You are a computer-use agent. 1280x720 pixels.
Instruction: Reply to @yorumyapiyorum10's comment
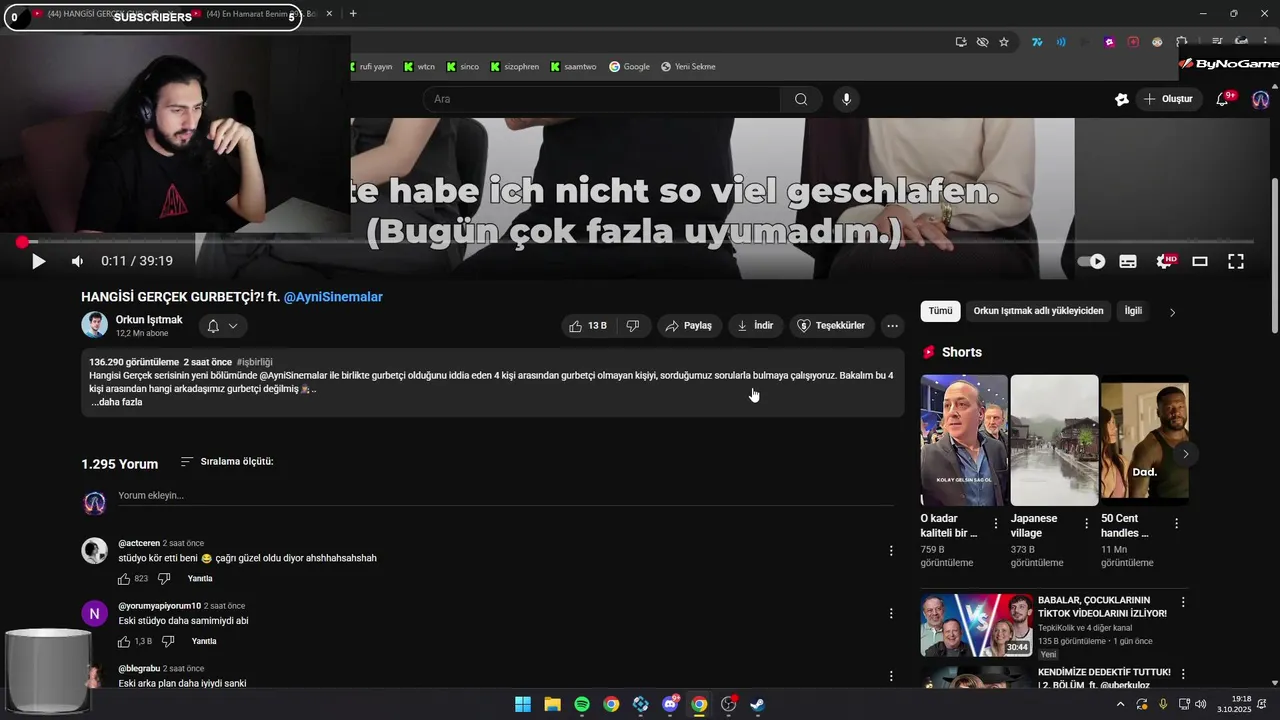204,642
